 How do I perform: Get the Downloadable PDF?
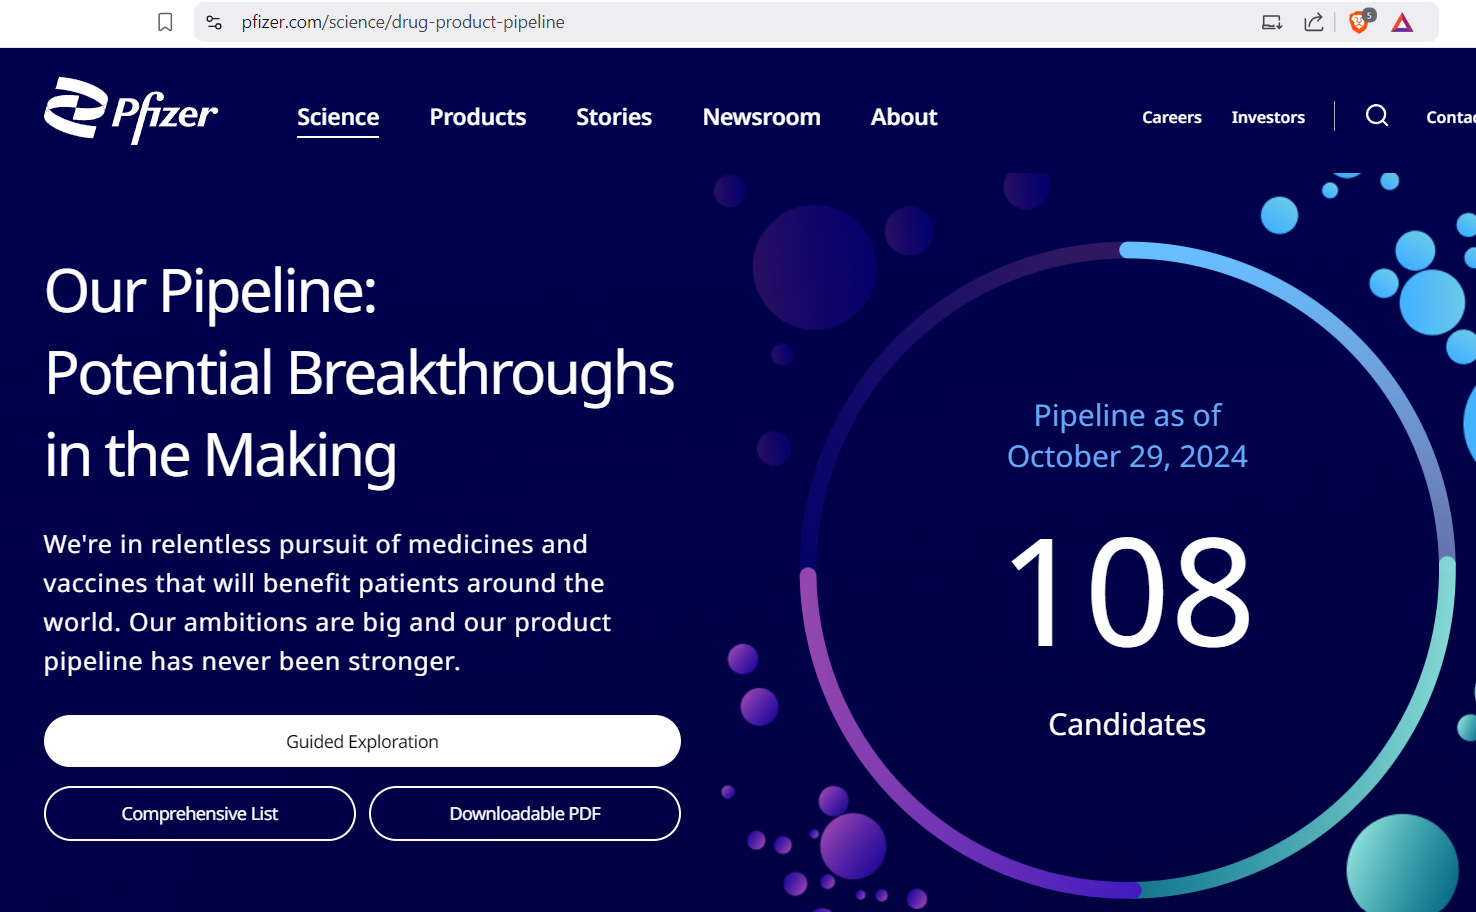(x=525, y=814)
